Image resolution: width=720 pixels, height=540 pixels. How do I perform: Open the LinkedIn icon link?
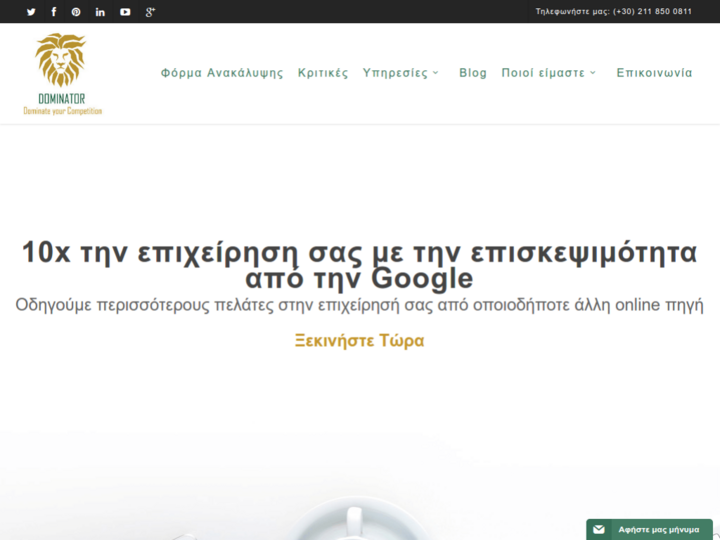(100, 12)
